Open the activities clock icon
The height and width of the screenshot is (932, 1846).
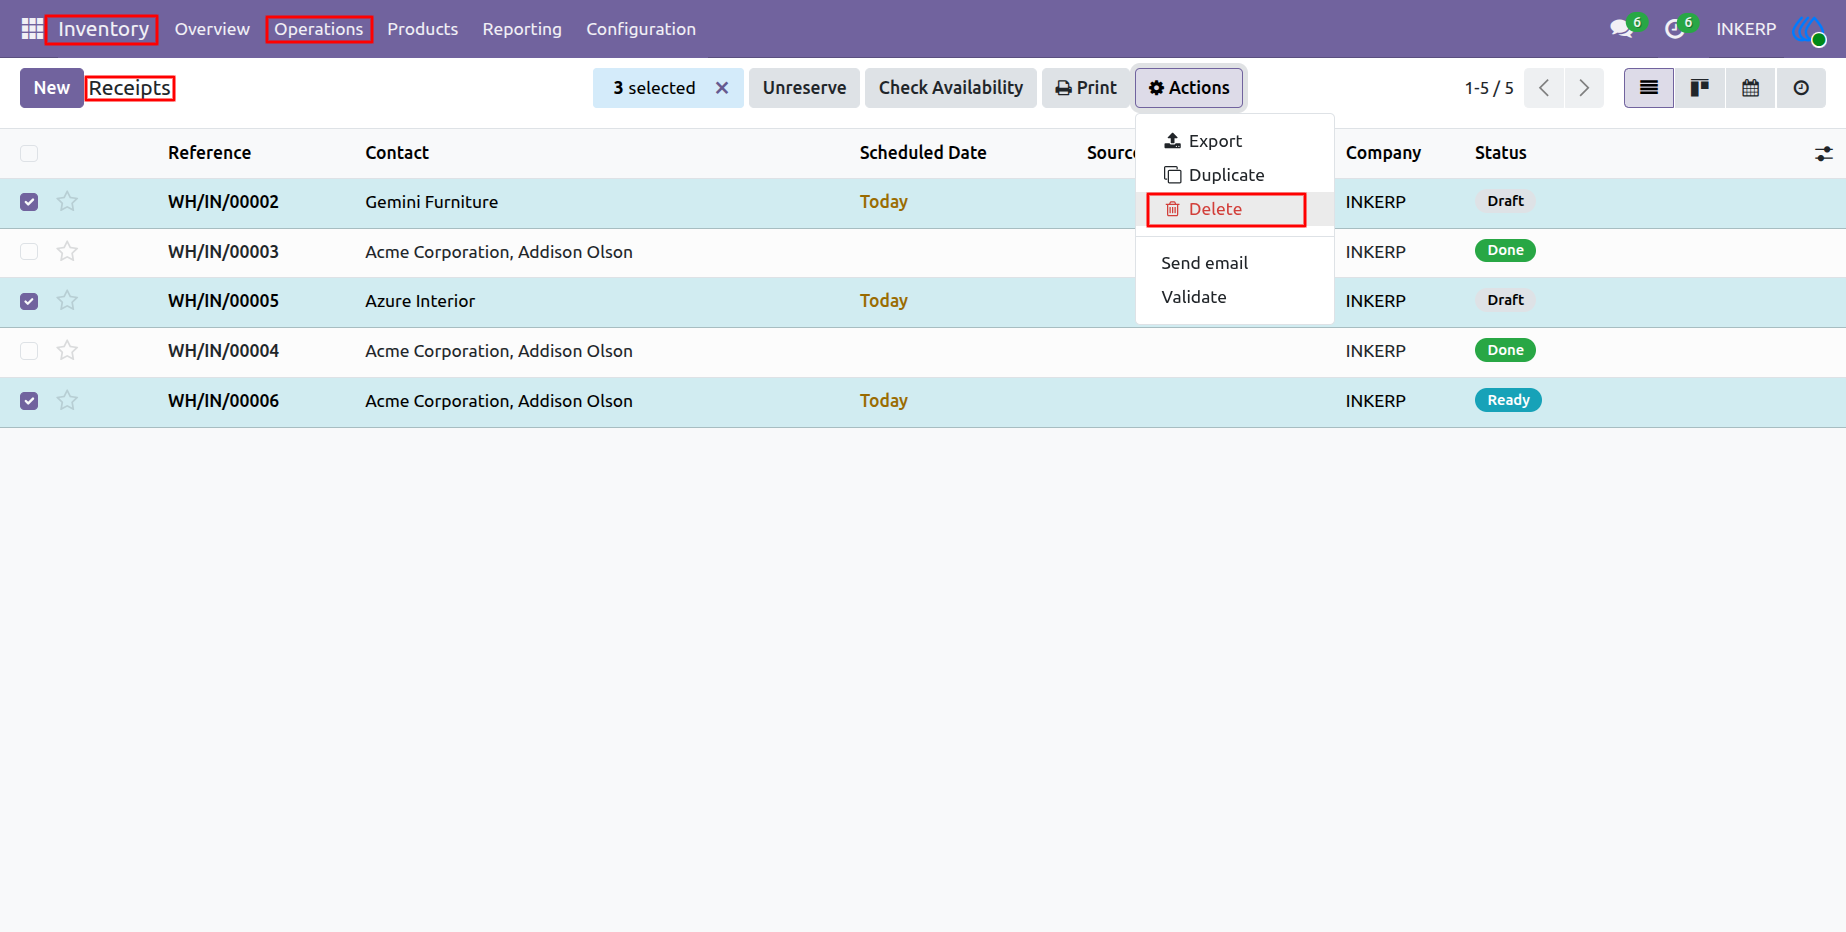1675,29
